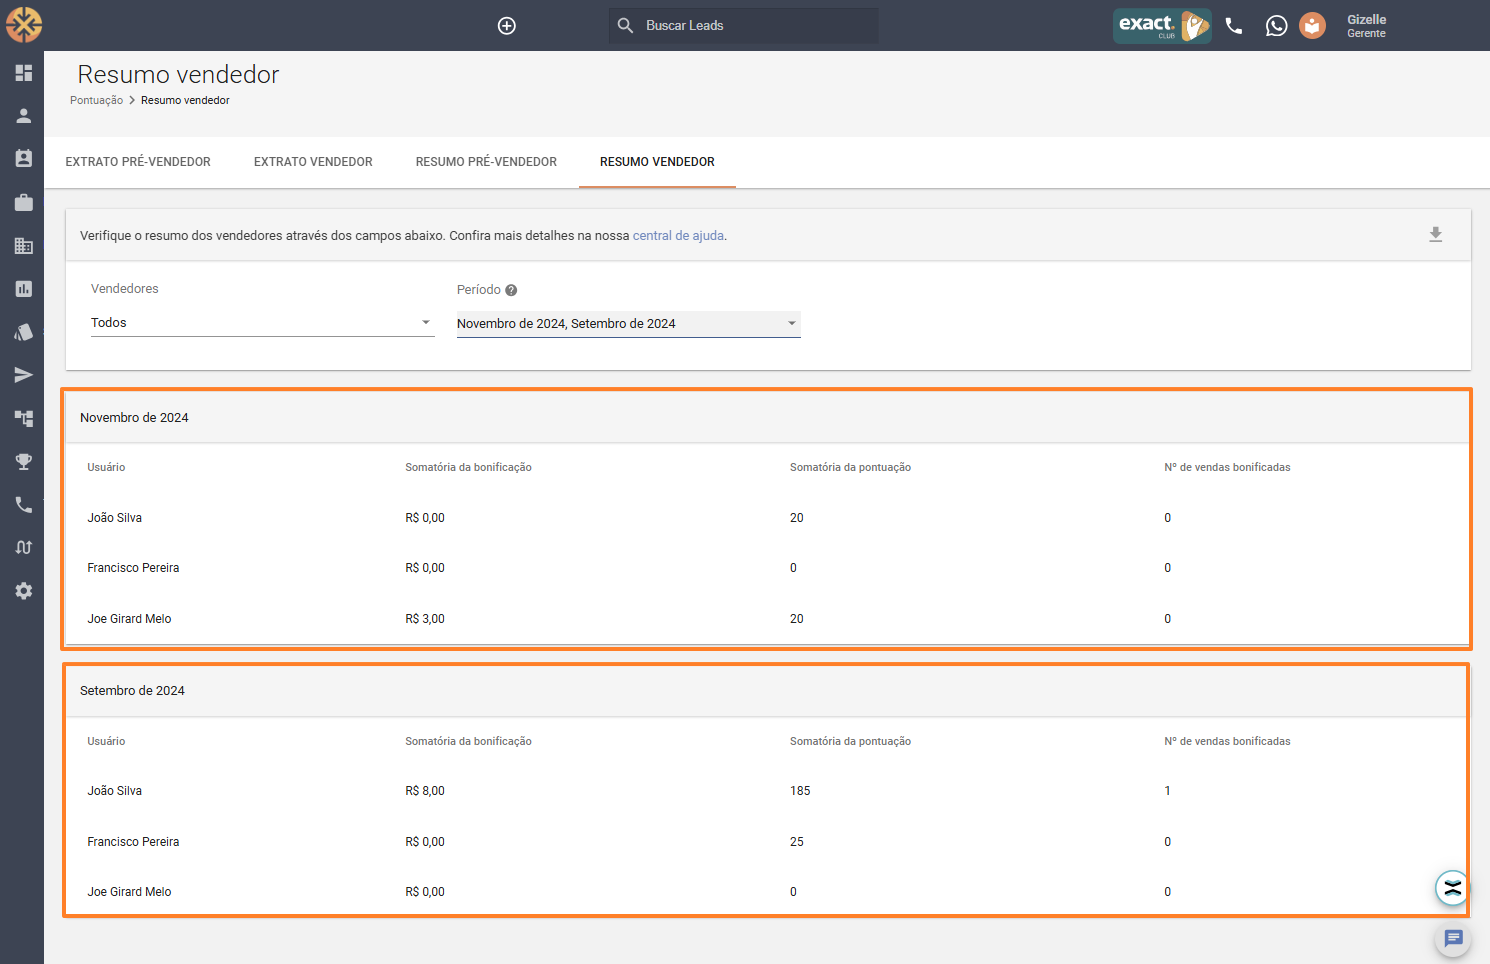Click the search magnifier icon
This screenshot has width=1490, height=964.
[625, 25]
